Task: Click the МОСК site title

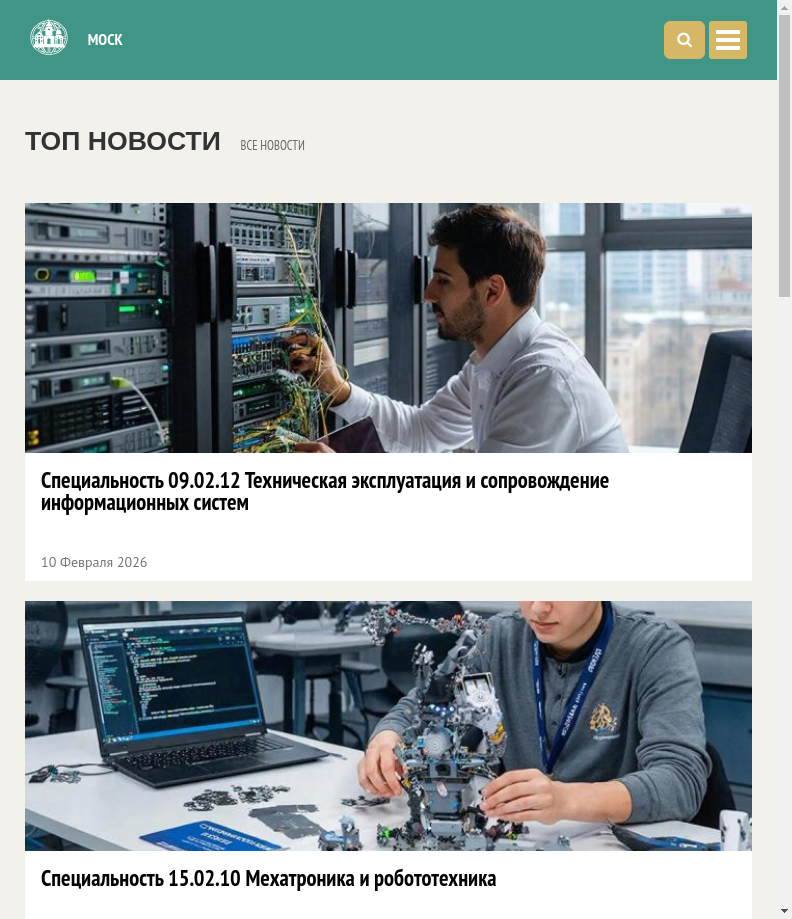Action: 105,40
